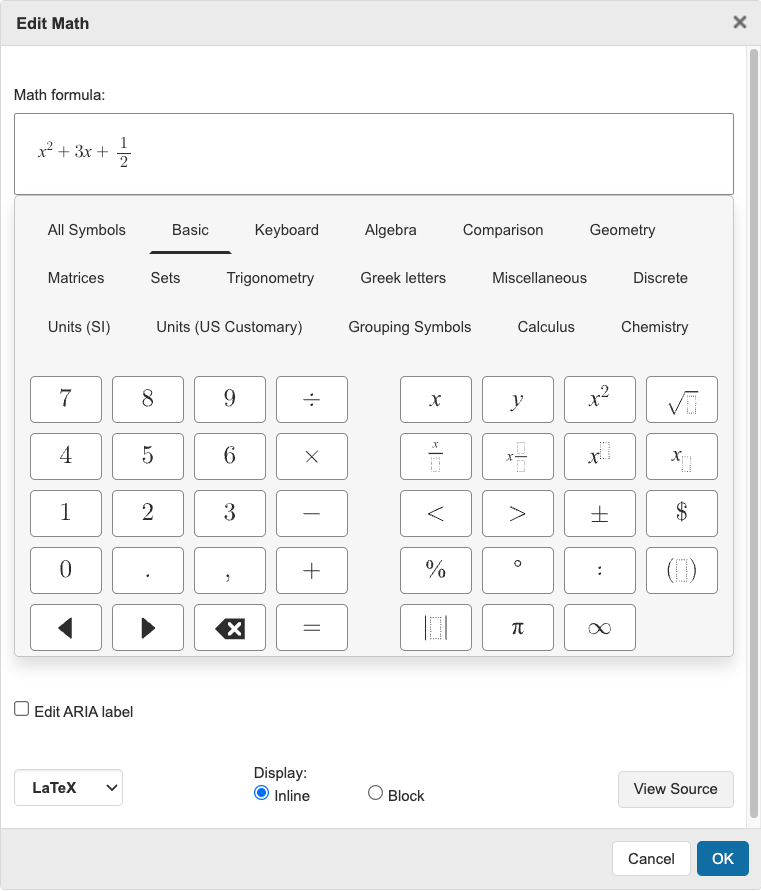Screen dimensions: 761x891
Task: Click the decimal point key
Action: [148, 571]
